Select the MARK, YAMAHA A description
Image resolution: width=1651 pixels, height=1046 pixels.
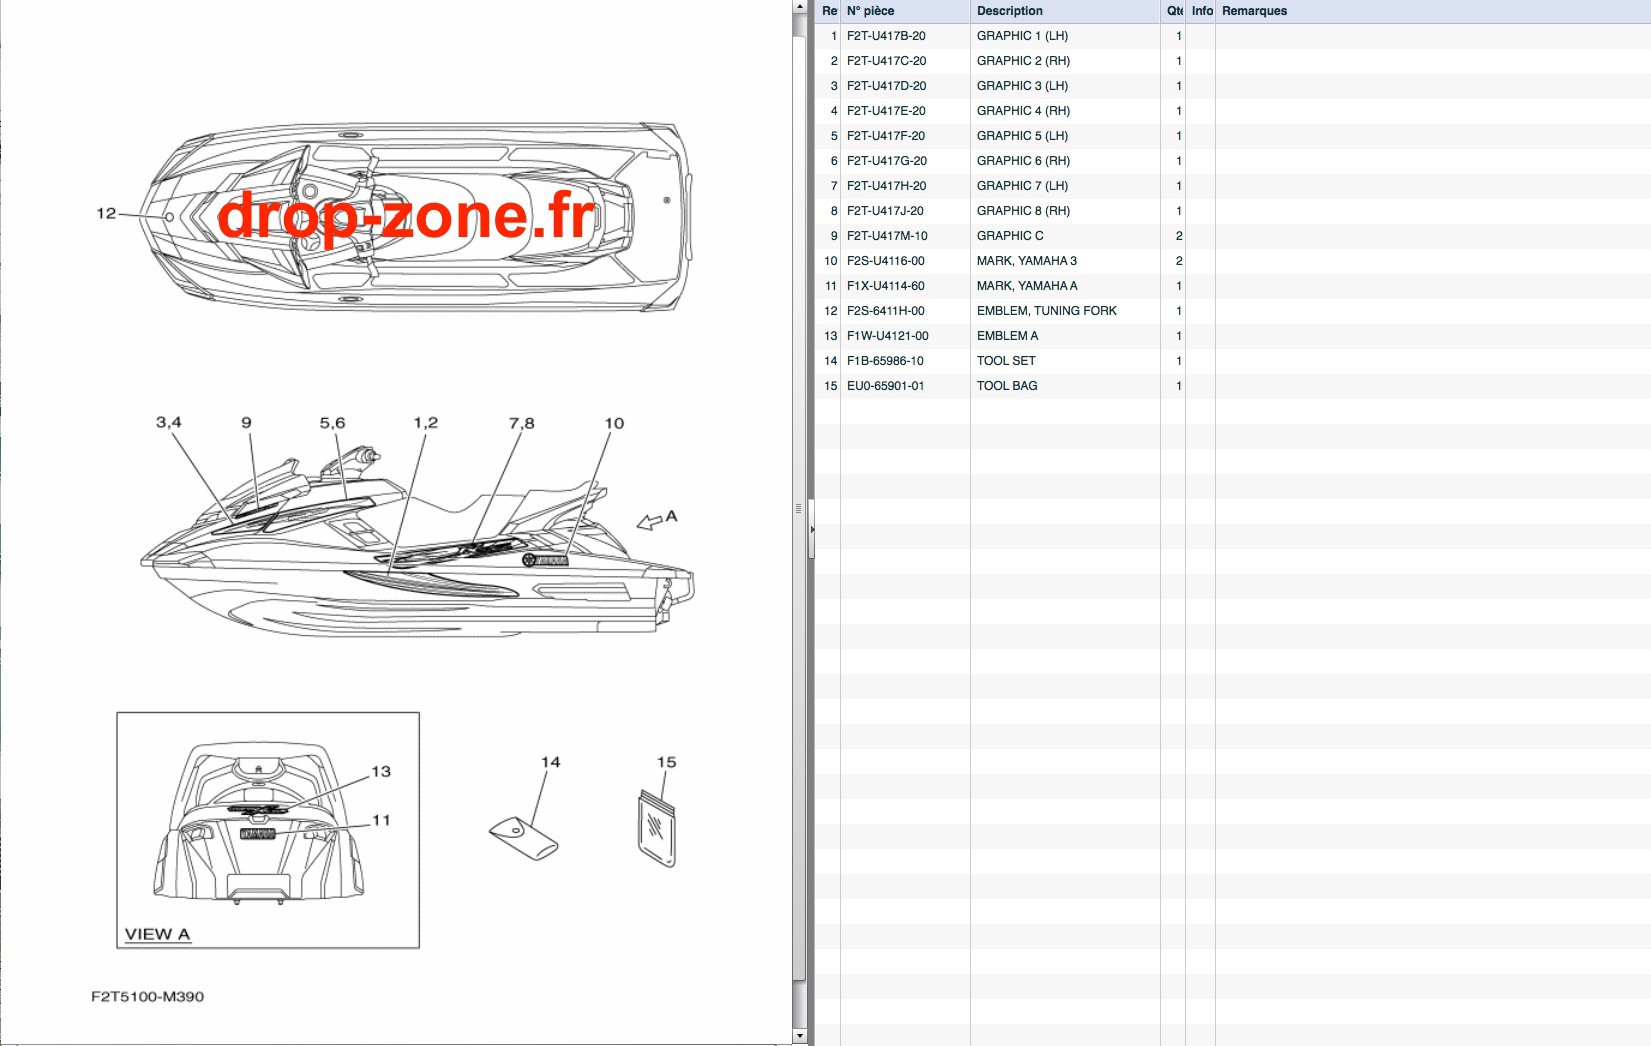pos(1027,286)
